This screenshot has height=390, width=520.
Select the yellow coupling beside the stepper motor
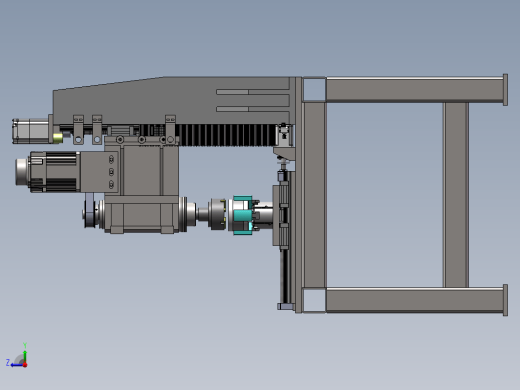click(57, 137)
